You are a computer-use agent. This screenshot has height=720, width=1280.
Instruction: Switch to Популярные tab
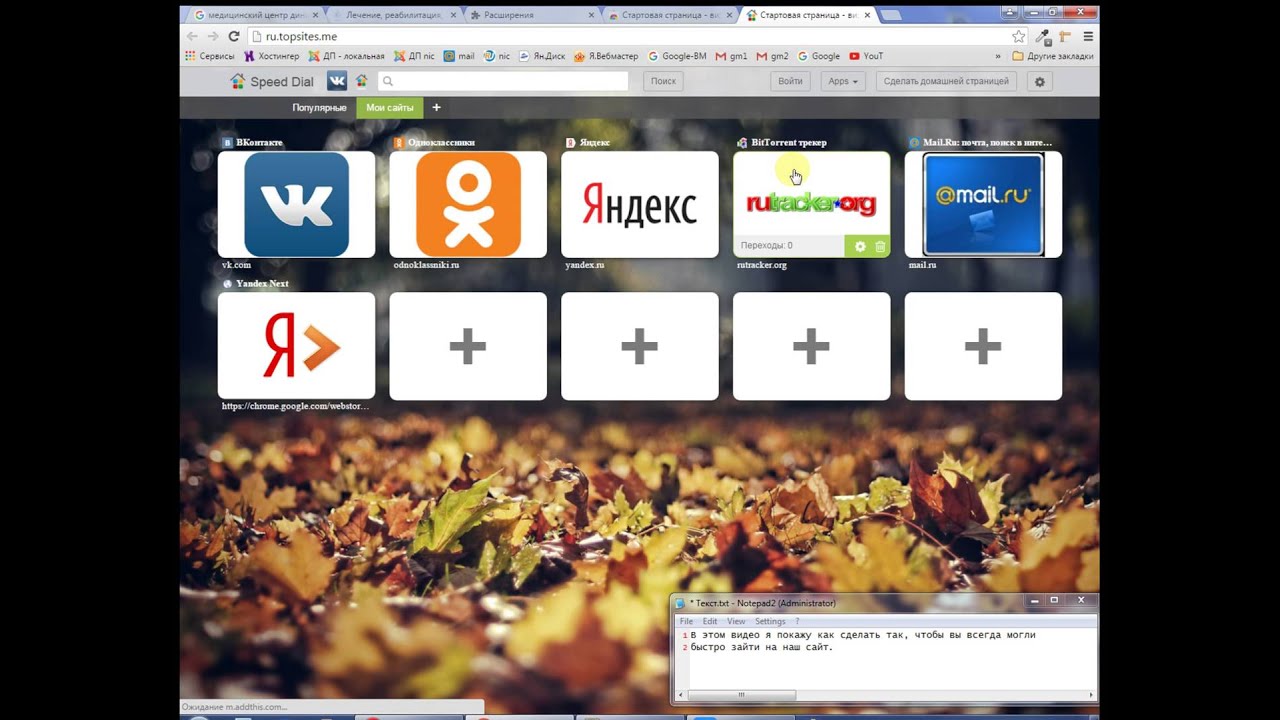click(x=319, y=107)
